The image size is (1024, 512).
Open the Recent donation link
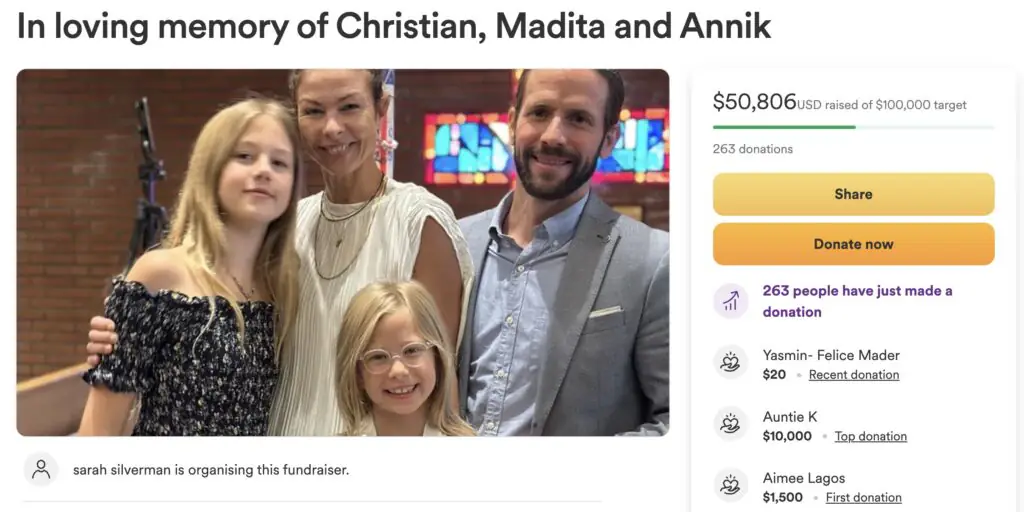[x=853, y=375]
